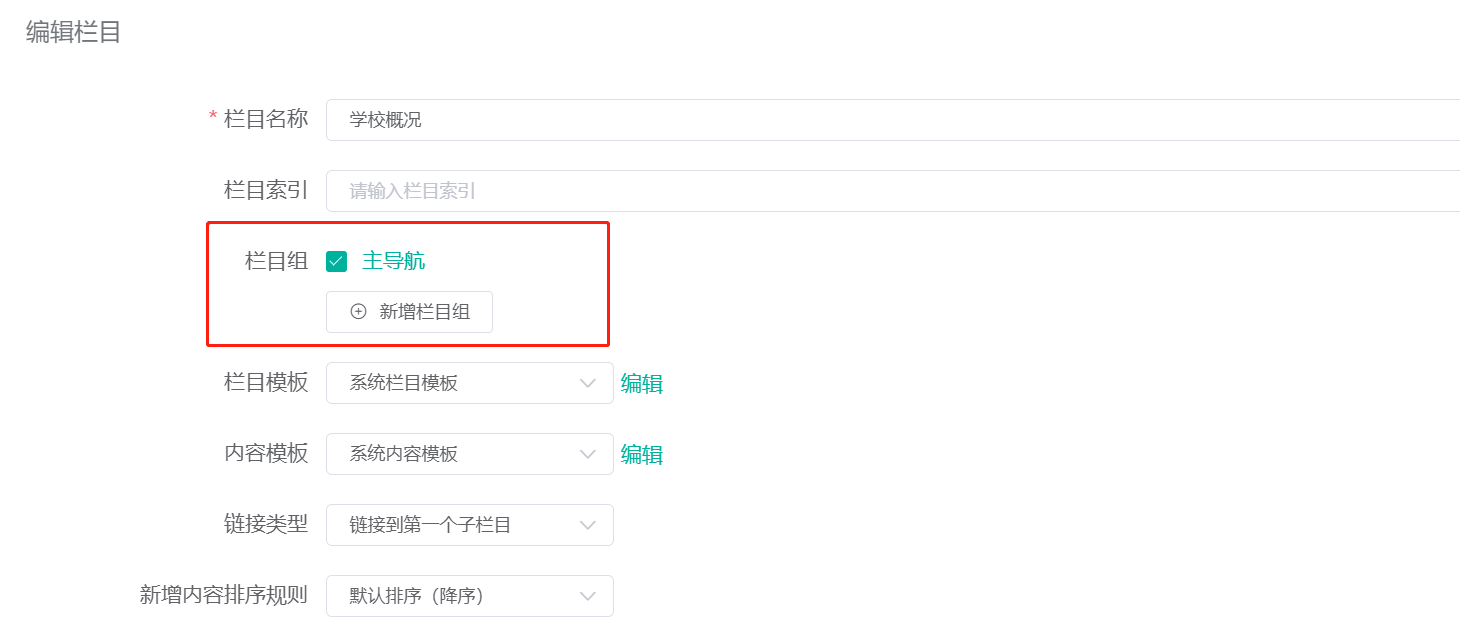Open the 系统栏目模板 dropdown
Screen dimensions: 1460x638
point(470,383)
